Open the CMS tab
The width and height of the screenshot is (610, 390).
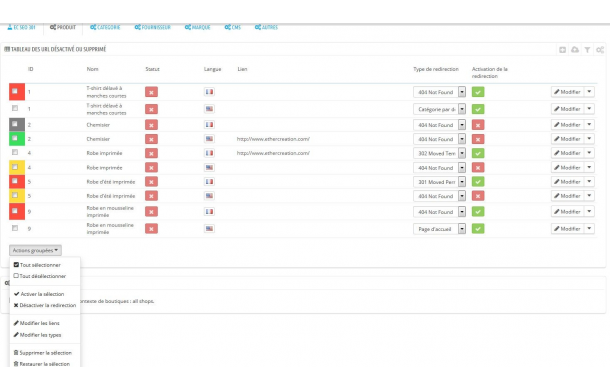pos(233,27)
